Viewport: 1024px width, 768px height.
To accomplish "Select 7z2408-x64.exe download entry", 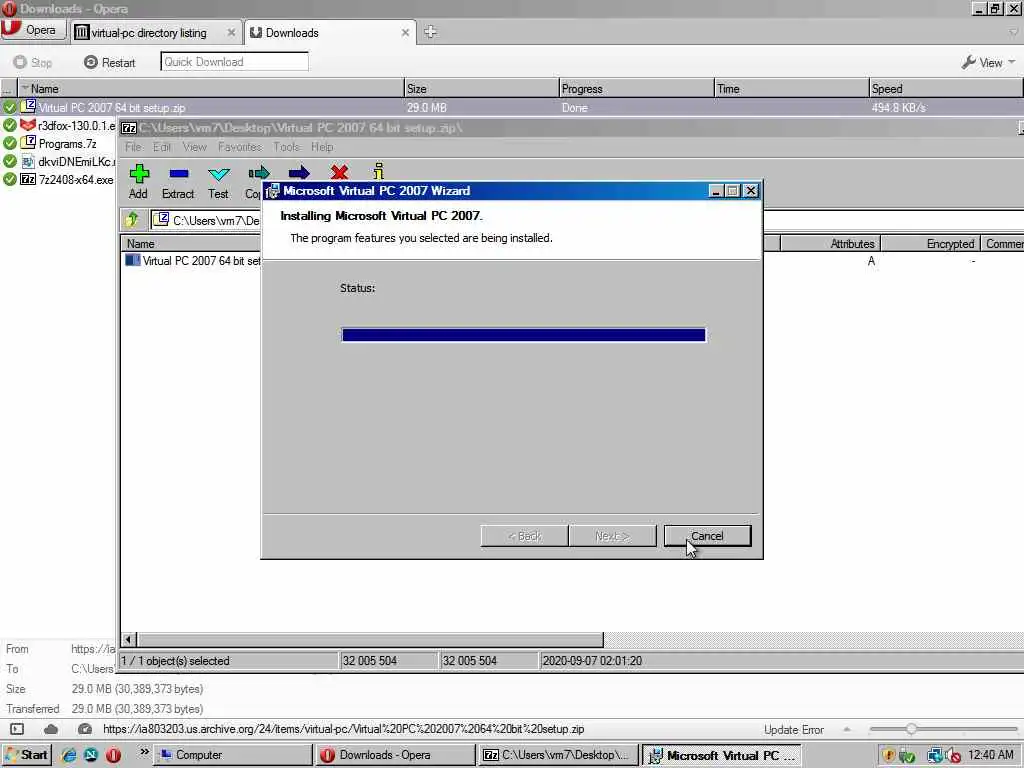I will point(59,179).
